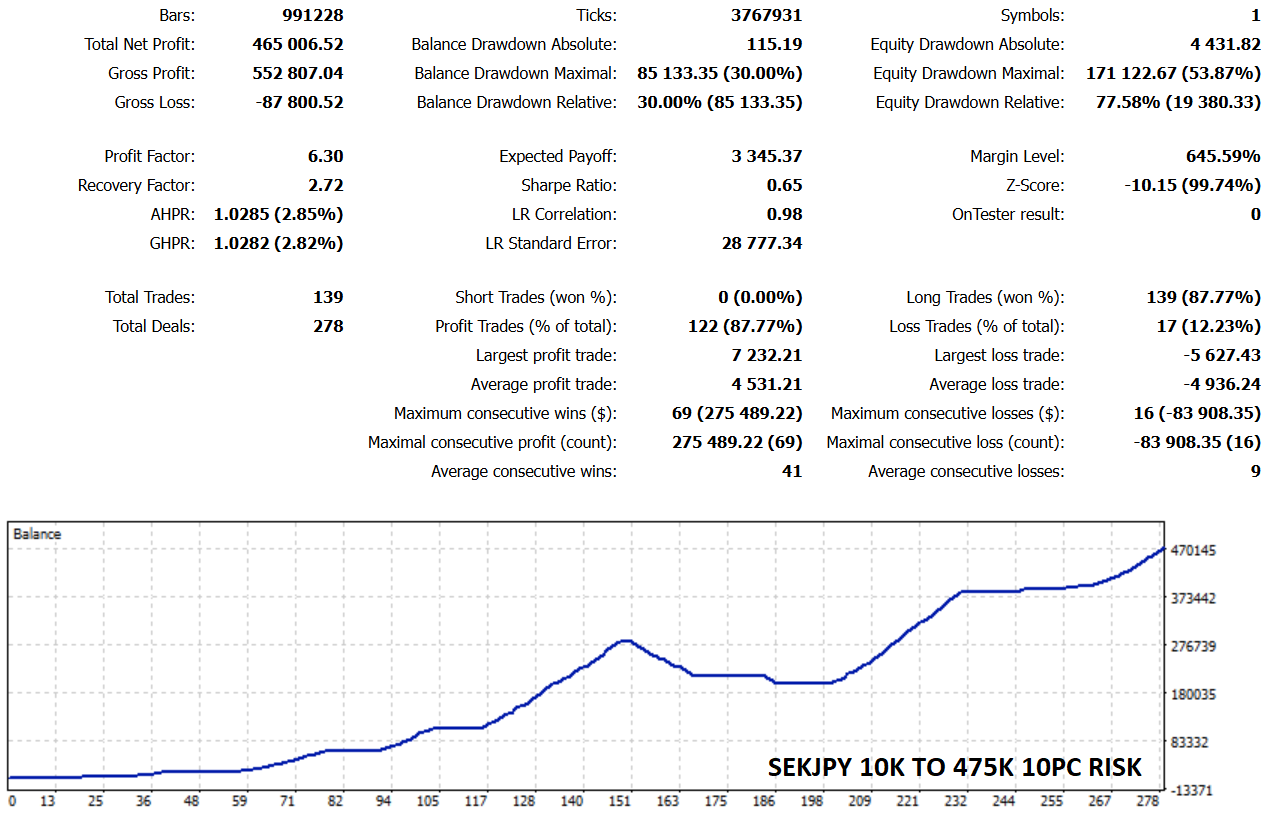Click the LR Standard Error value 28 777.34
The image size is (1274, 818).
762,244
